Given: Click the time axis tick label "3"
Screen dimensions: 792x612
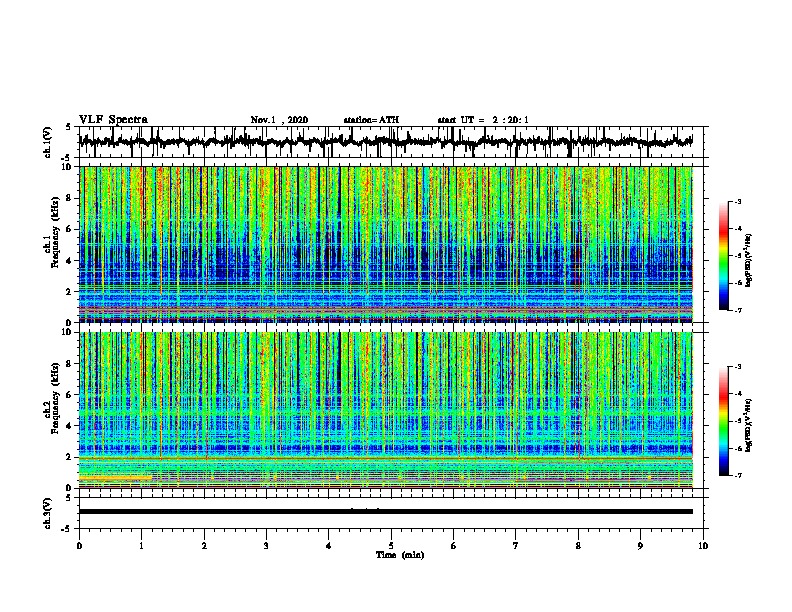Looking at the screenshot, I should [266, 546].
